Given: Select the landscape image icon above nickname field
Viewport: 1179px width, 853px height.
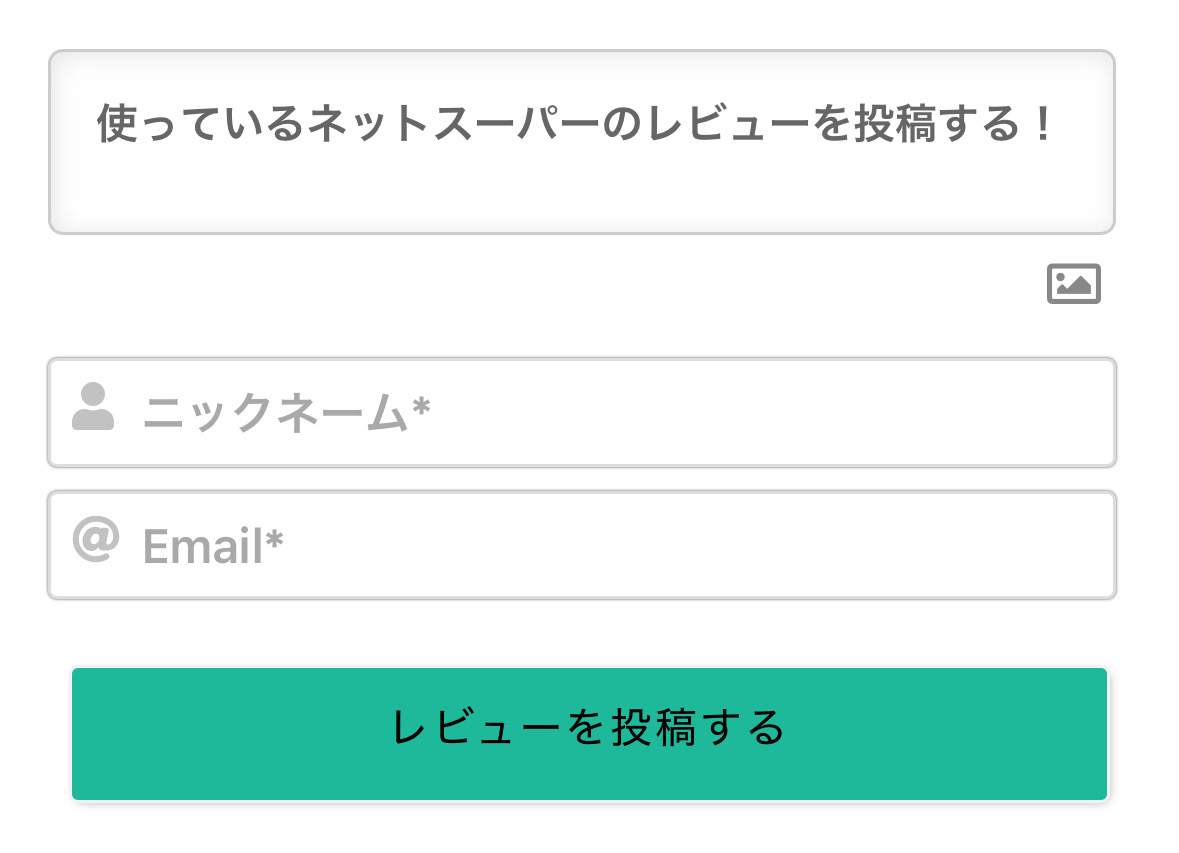Looking at the screenshot, I should [x=1074, y=284].
